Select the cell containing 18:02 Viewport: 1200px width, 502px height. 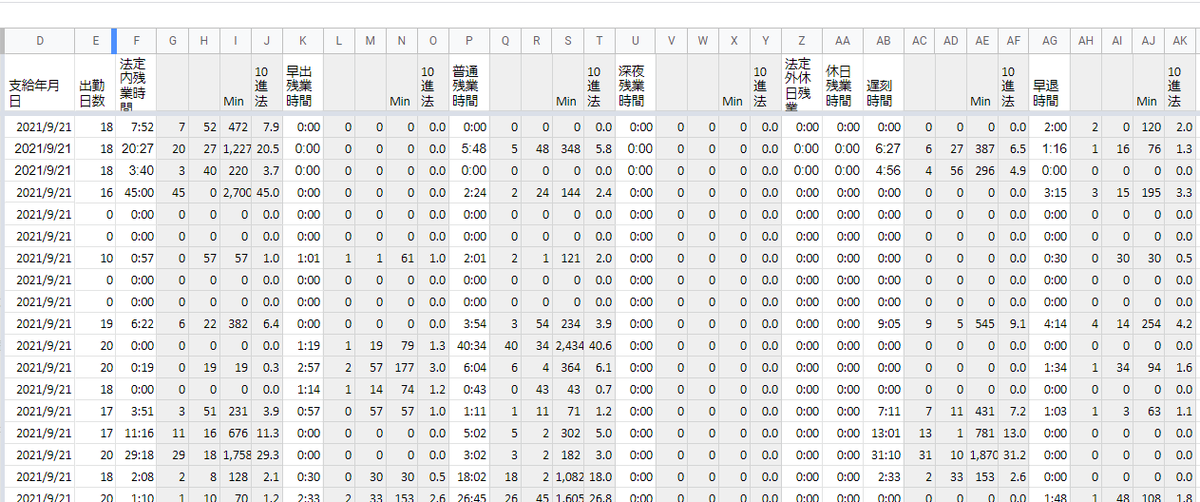pos(469,476)
